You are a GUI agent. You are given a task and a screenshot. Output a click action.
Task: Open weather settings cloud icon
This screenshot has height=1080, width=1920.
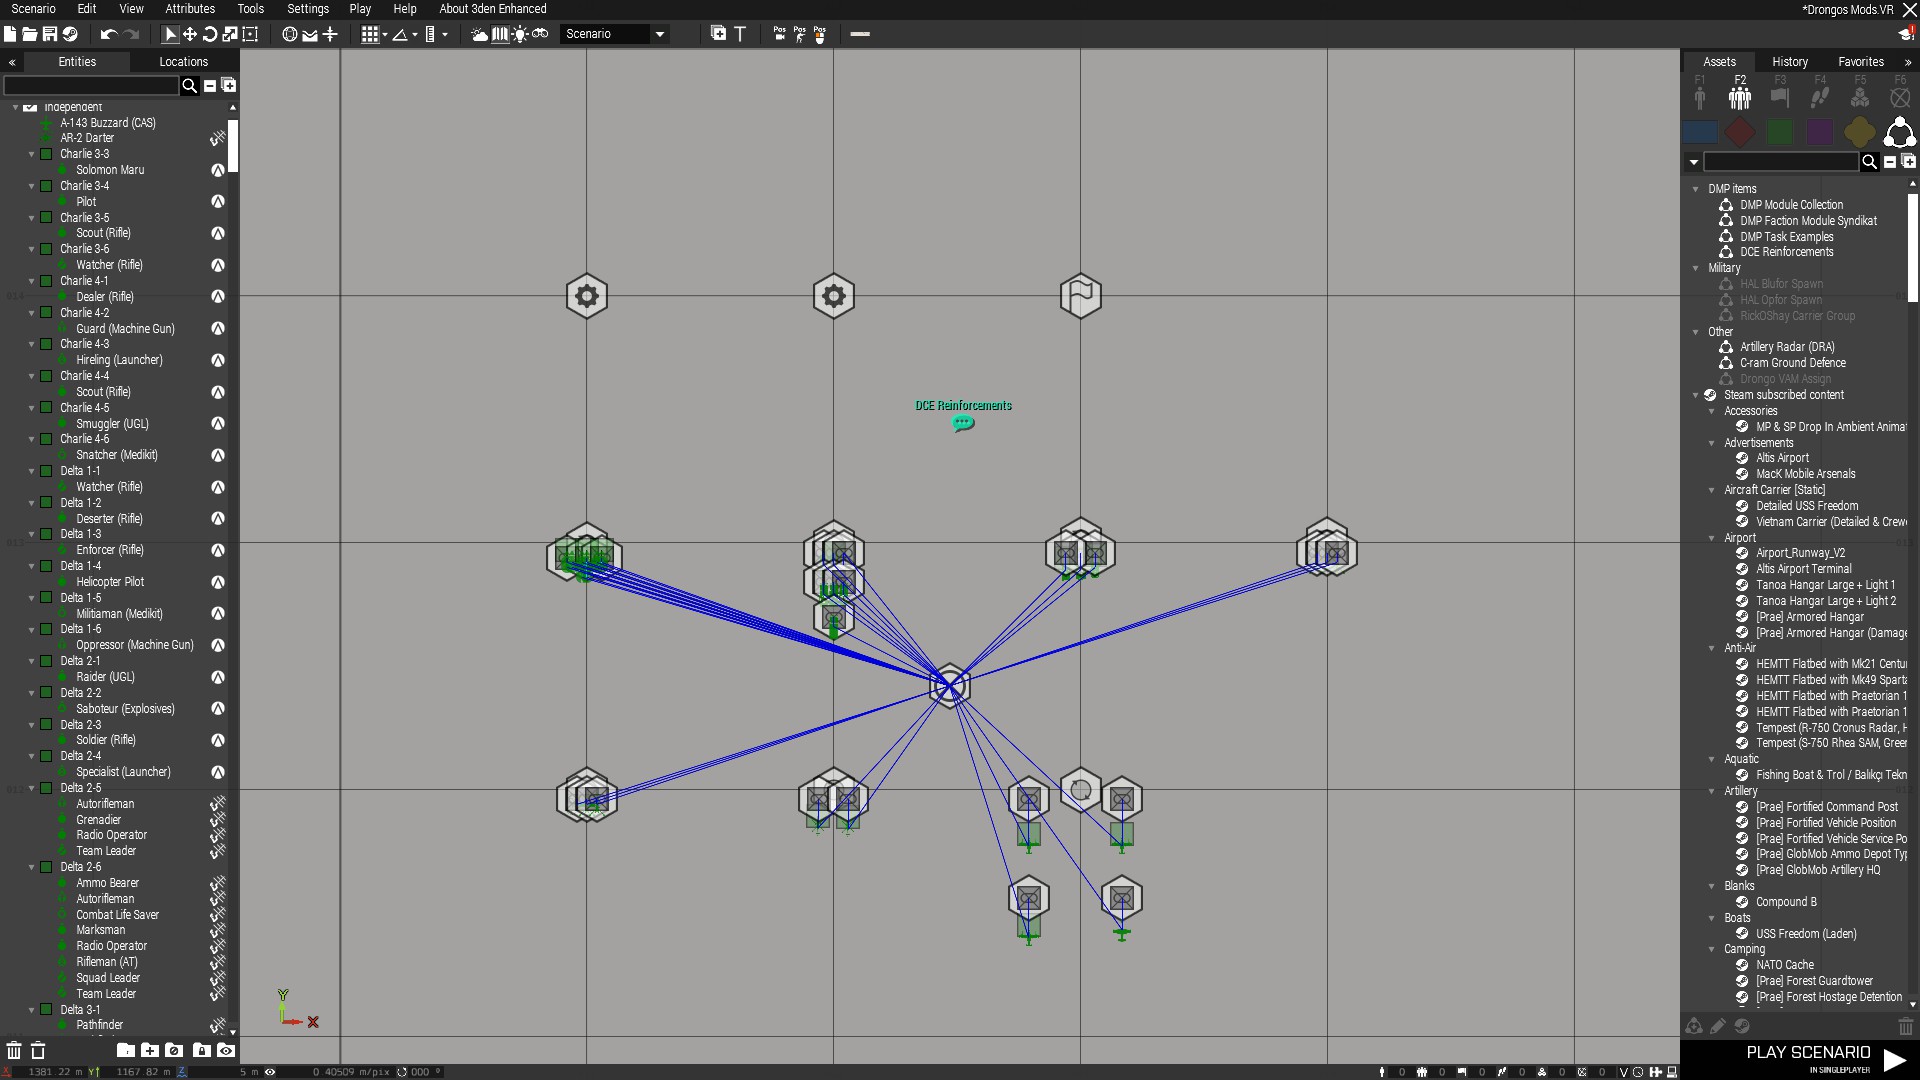(480, 34)
